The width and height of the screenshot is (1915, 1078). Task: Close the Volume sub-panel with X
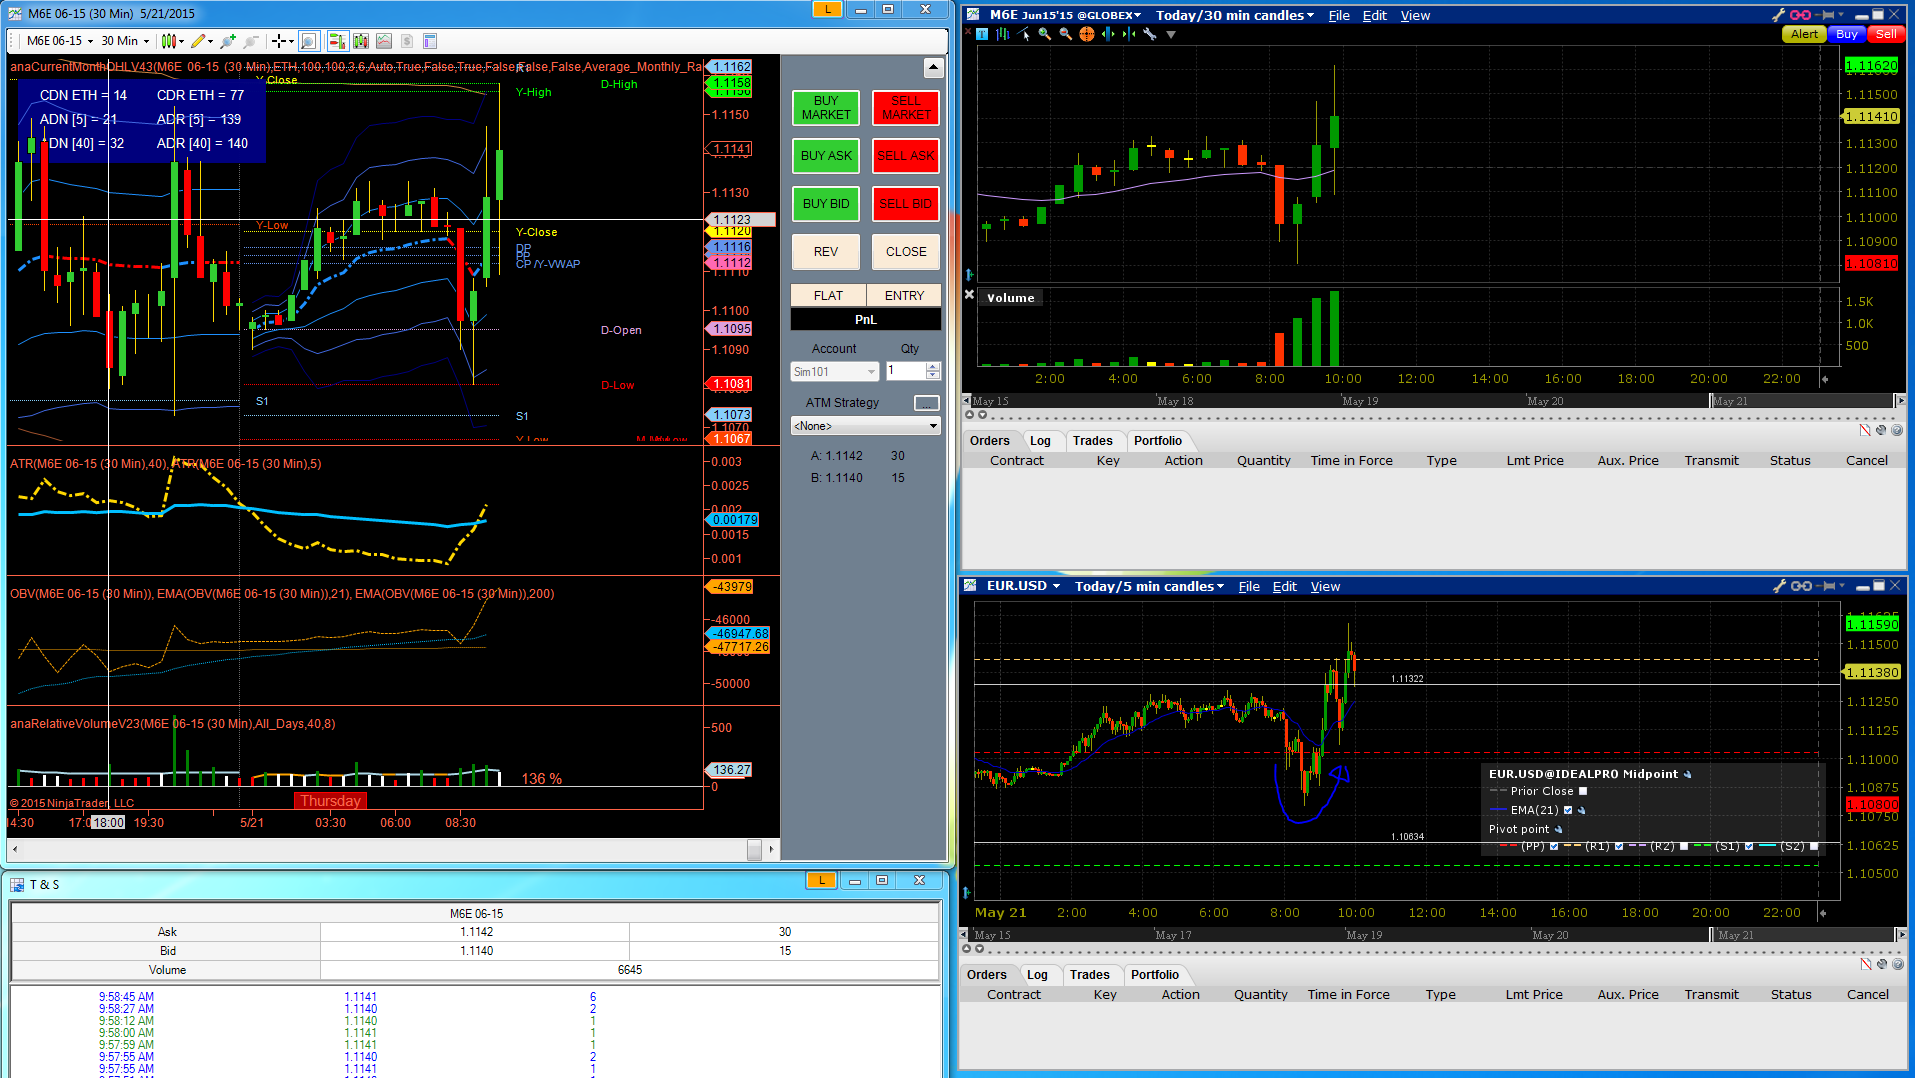[969, 295]
